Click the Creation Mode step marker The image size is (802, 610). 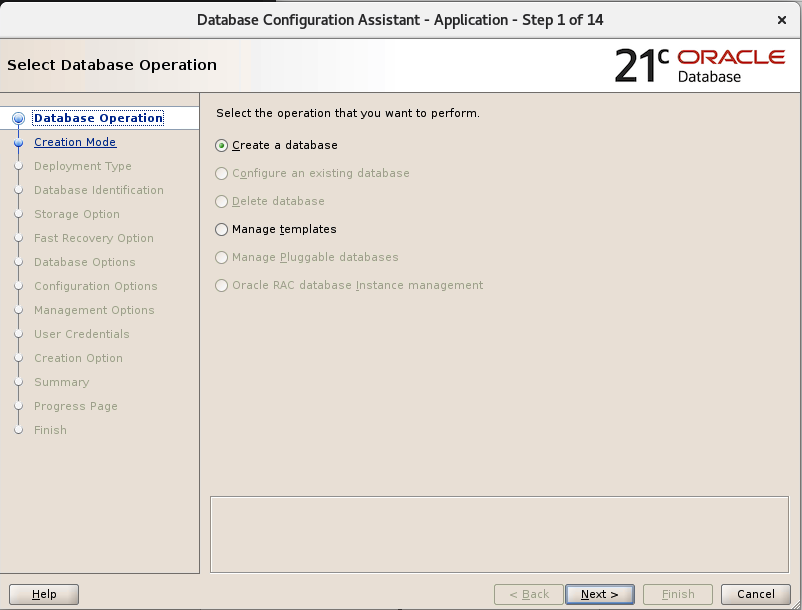[18, 142]
